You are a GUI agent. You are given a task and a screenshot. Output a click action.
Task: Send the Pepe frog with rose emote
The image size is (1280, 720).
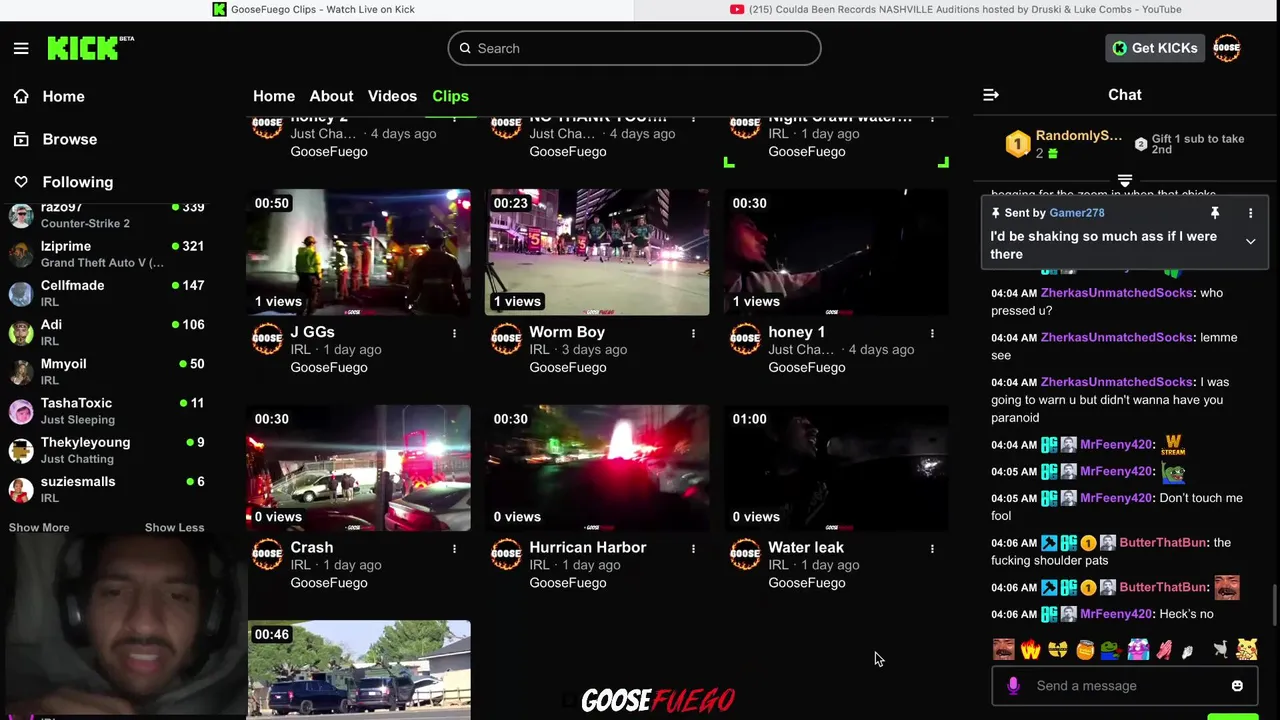(1111, 650)
